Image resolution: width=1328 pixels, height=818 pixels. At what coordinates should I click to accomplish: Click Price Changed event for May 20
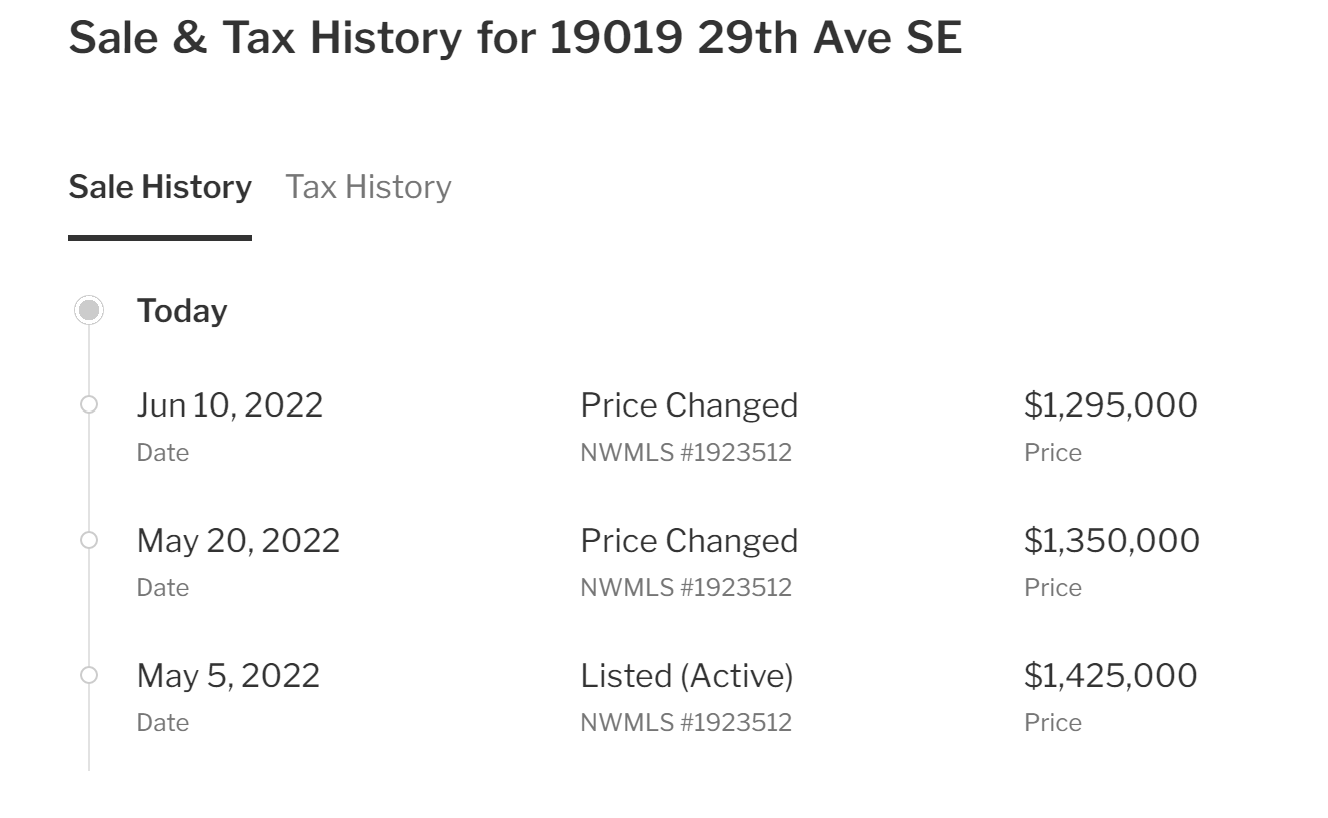[689, 540]
